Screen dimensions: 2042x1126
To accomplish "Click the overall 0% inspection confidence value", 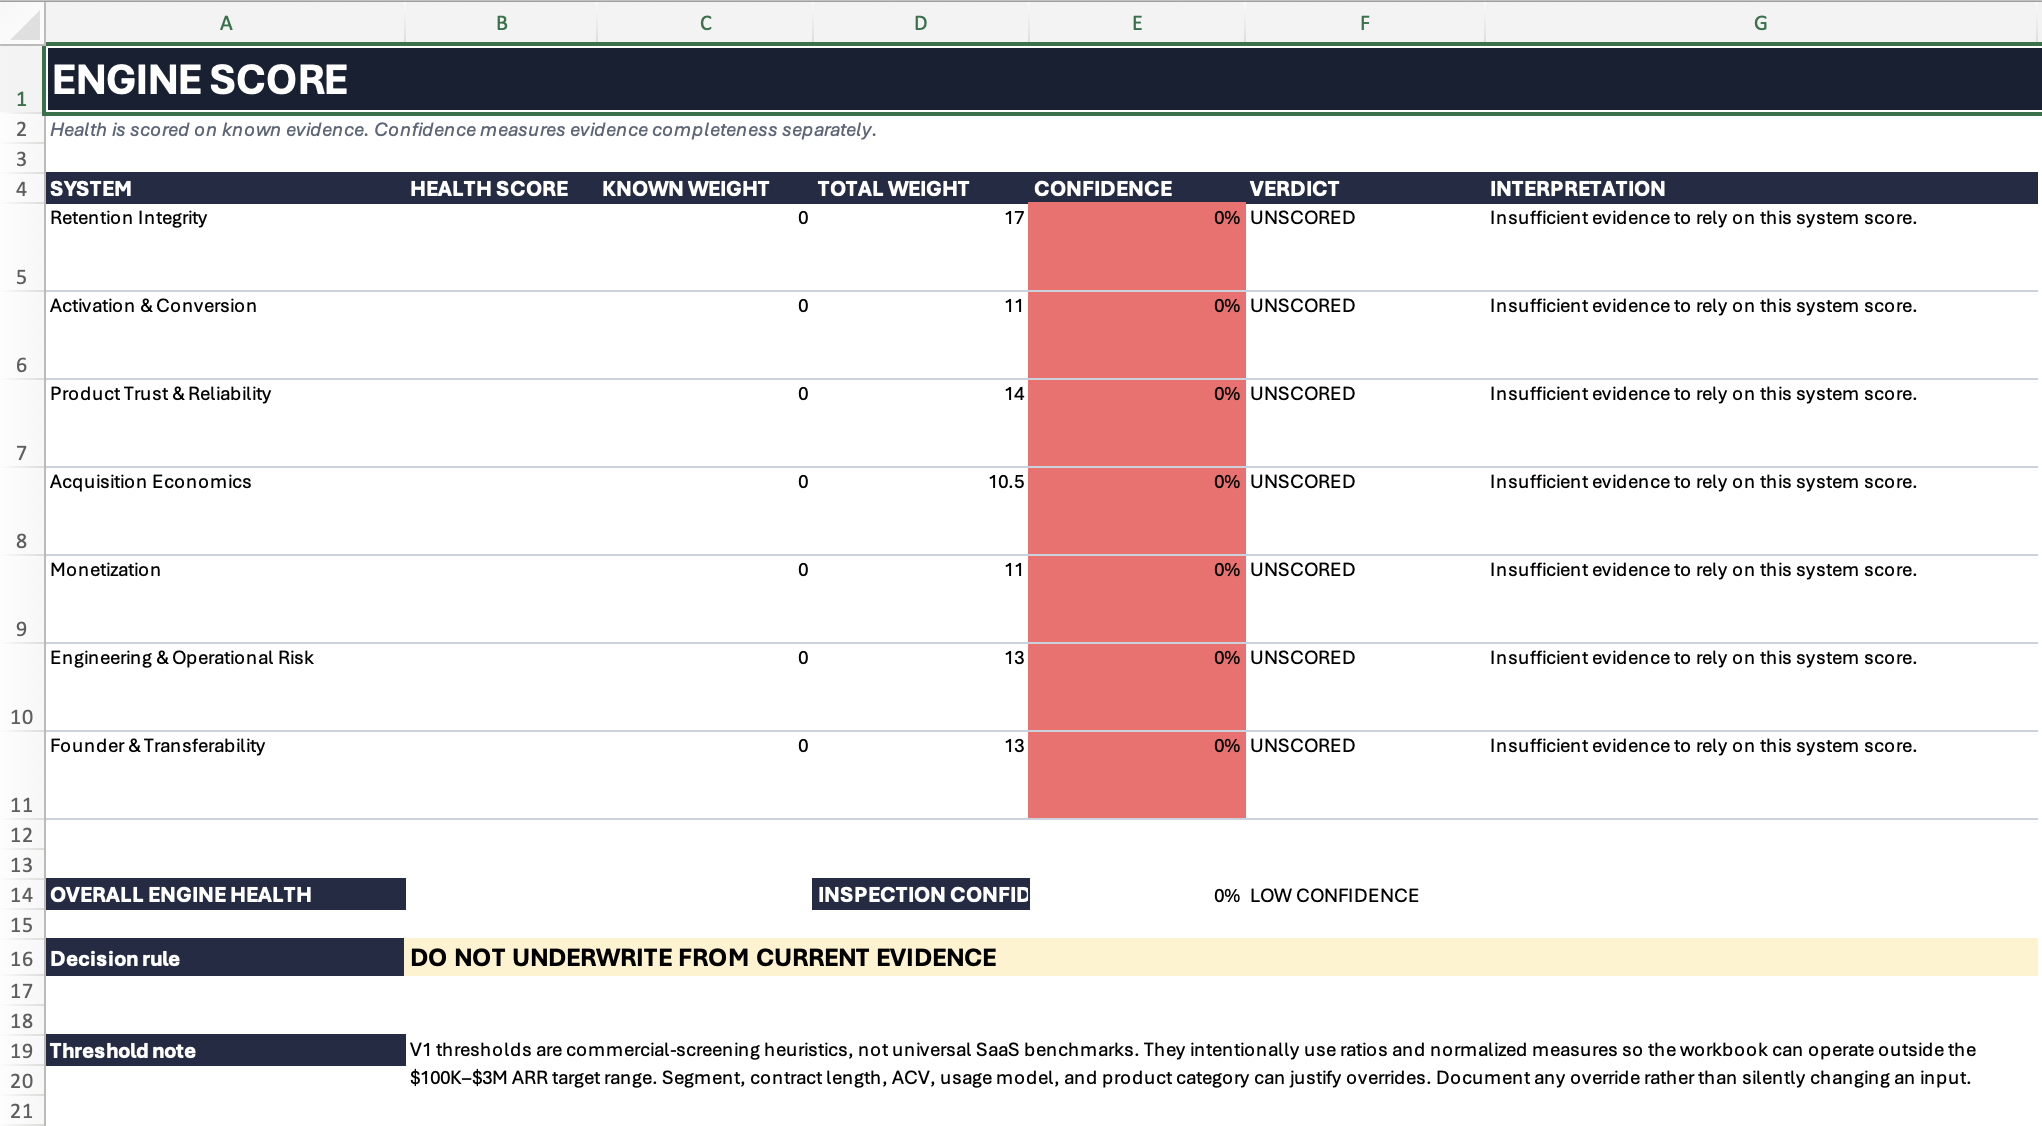I will [1137, 895].
